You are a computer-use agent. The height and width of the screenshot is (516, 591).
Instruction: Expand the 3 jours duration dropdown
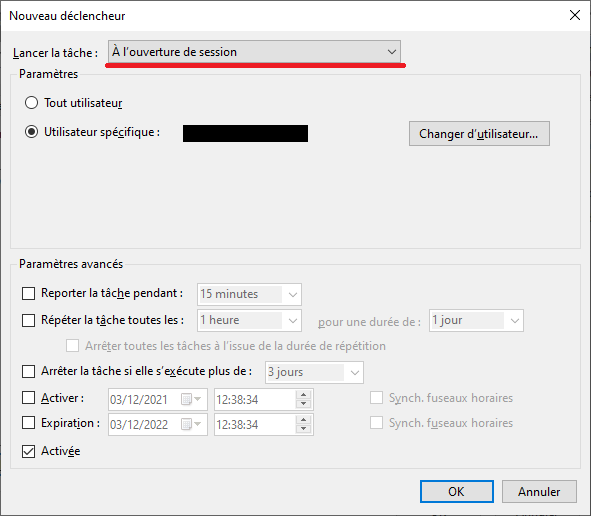[x=314, y=372]
